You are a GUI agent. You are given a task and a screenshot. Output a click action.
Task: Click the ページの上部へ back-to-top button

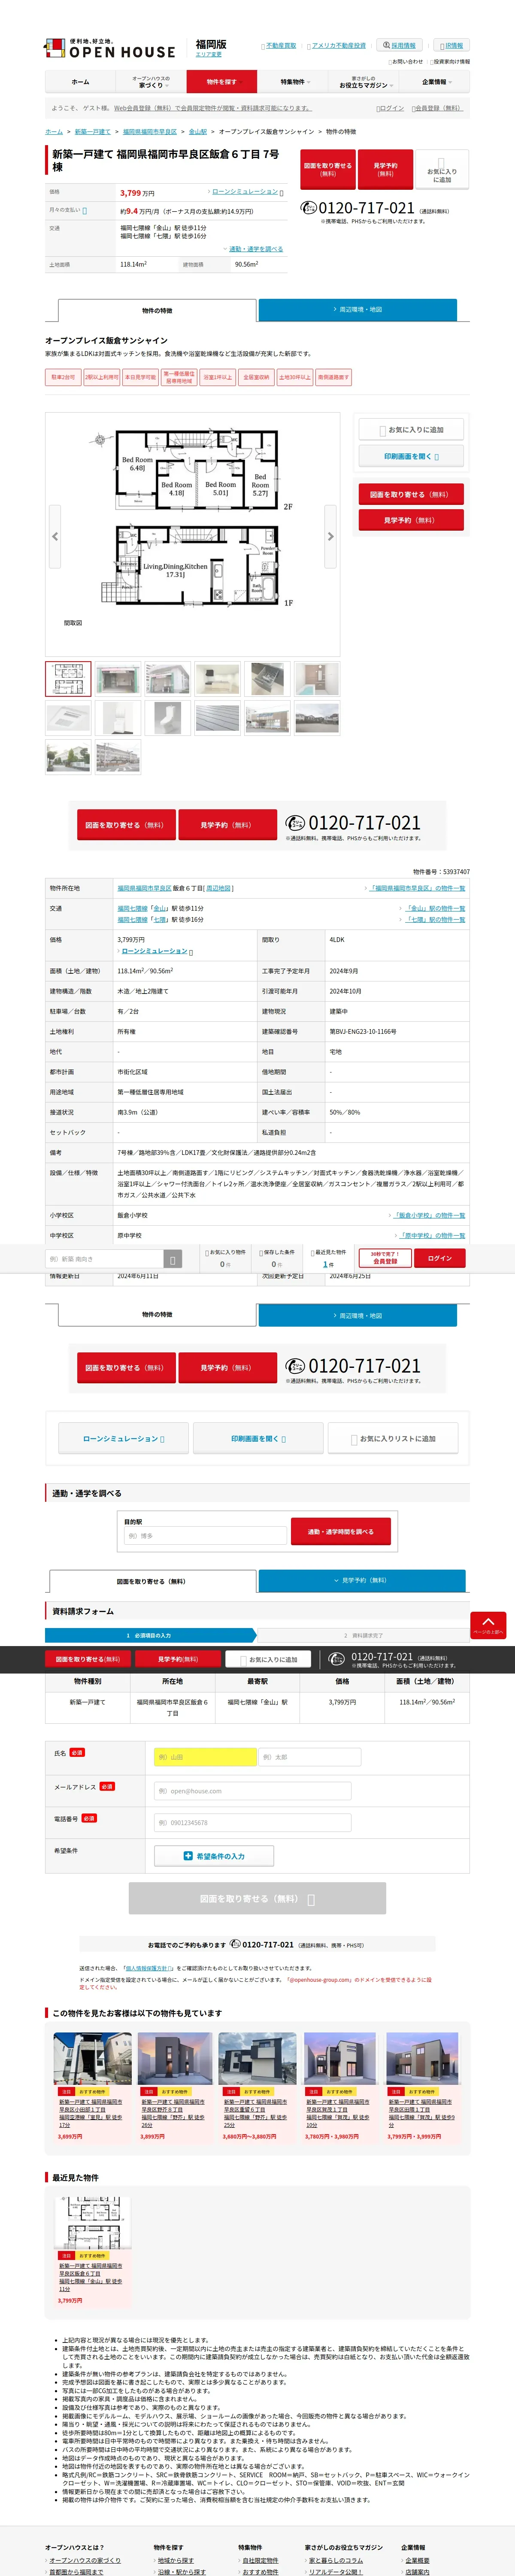point(488,1625)
